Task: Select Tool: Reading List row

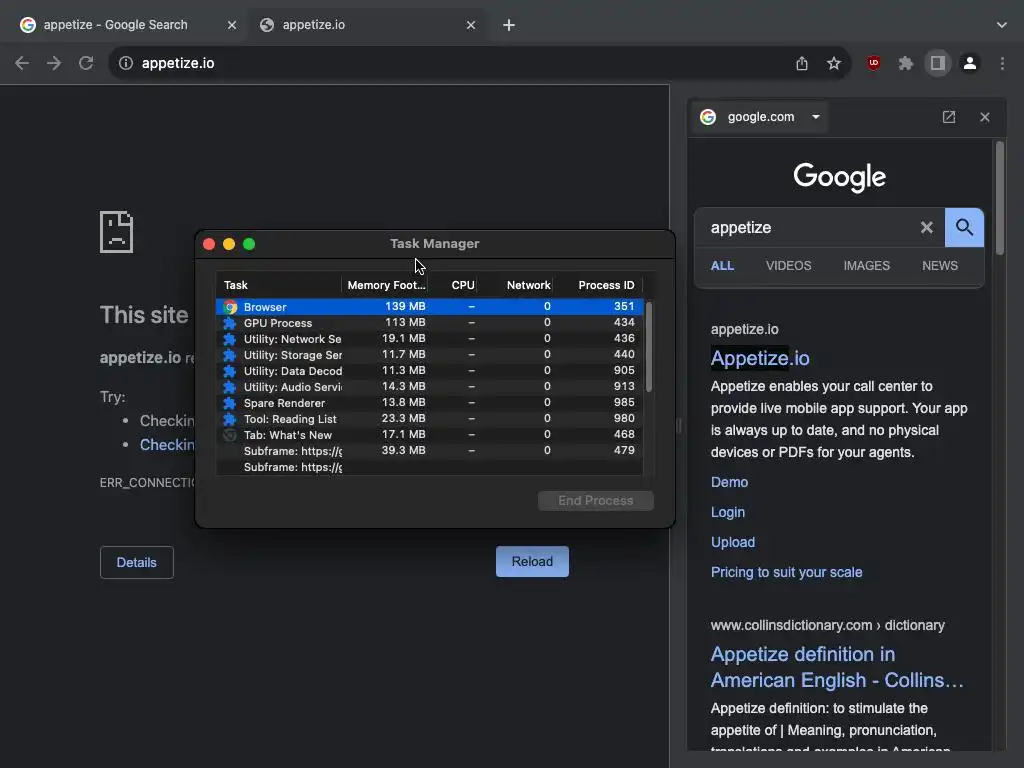Action: [x=429, y=419]
